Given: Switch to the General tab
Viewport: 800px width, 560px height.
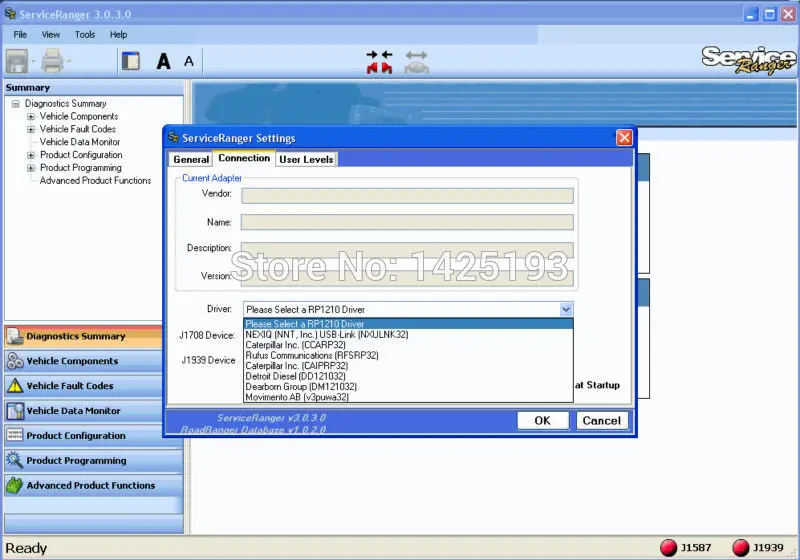Looking at the screenshot, I should tap(191, 159).
